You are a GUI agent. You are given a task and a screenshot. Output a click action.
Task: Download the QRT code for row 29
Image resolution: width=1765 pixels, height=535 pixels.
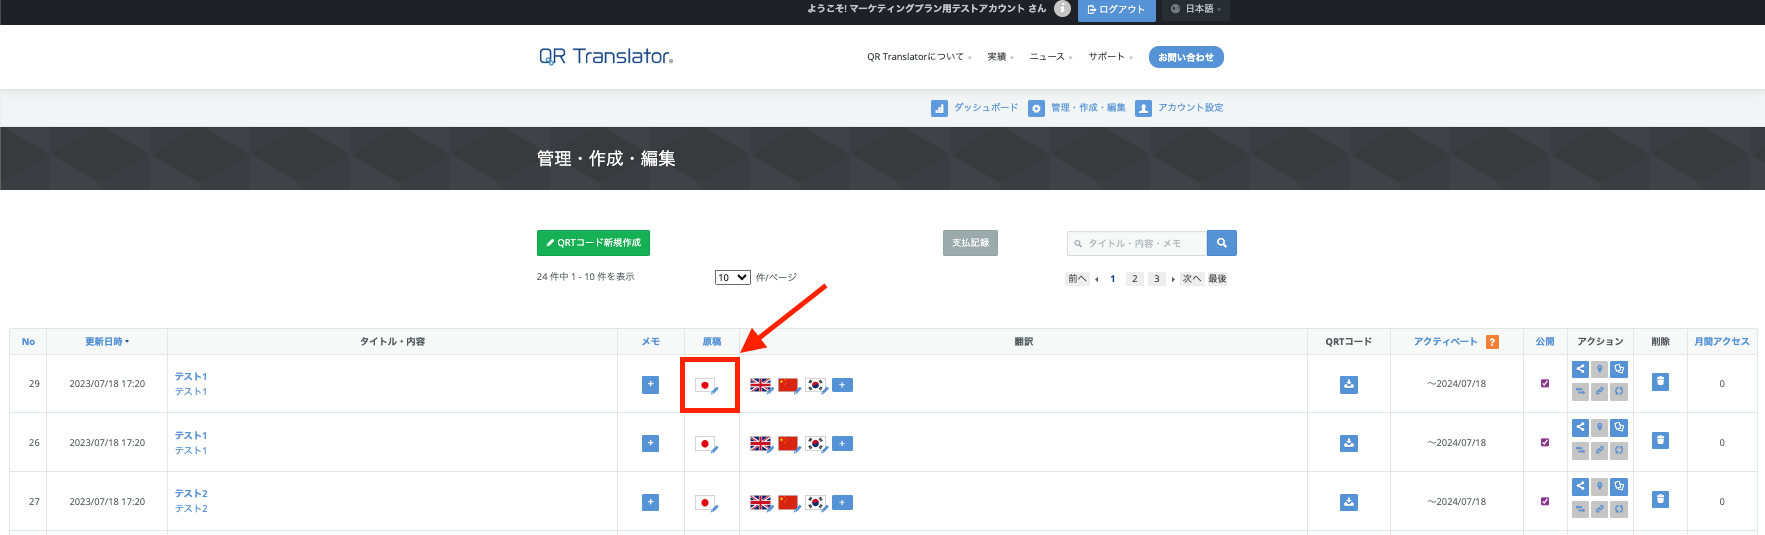(1349, 384)
